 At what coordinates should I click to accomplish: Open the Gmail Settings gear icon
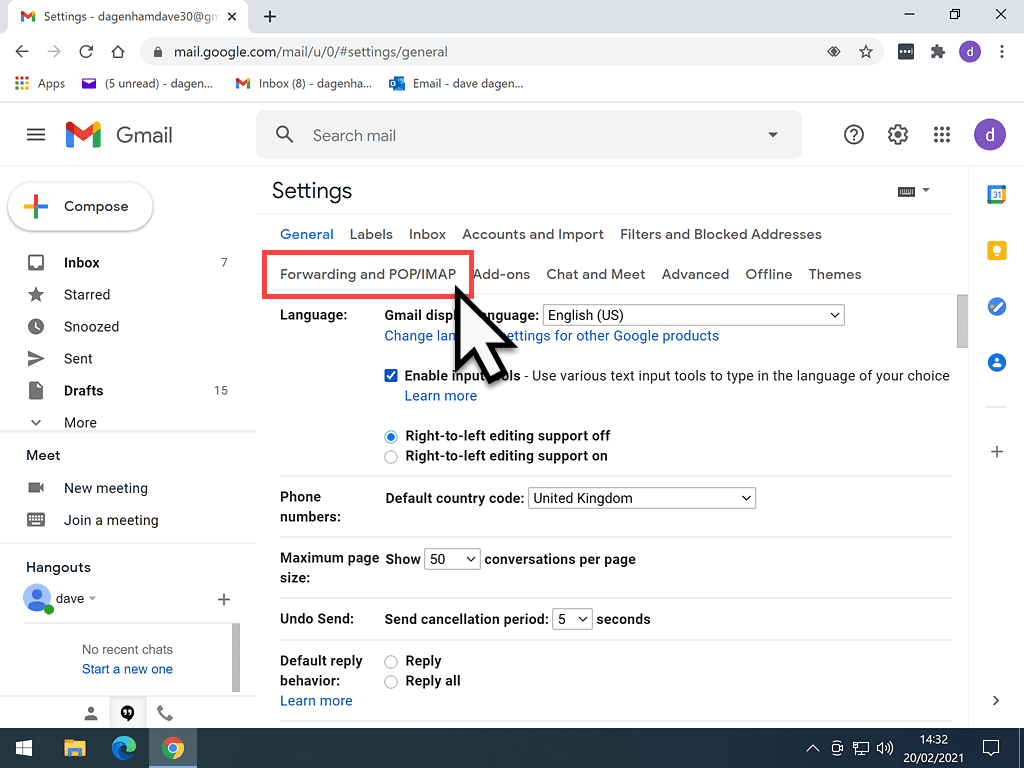897,135
